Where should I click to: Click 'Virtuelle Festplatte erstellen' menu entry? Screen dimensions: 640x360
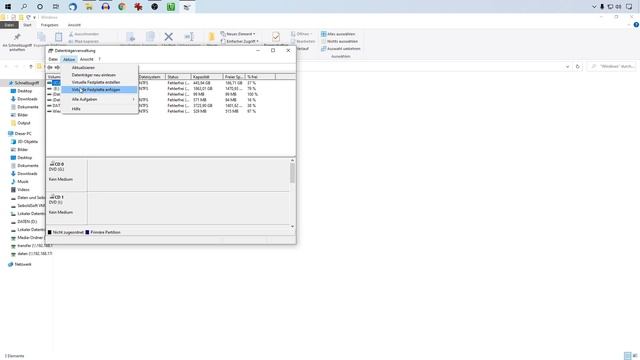pos(96,82)
